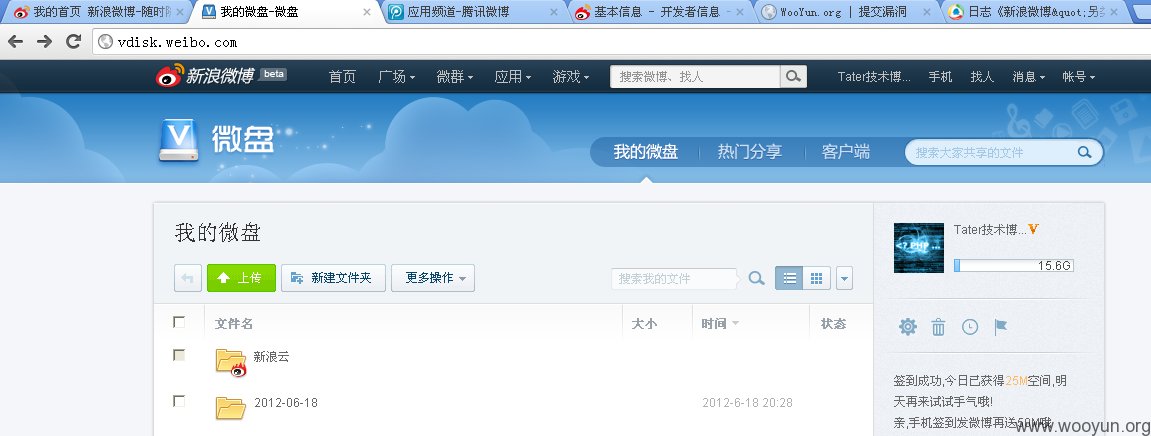Image resolution: width=1151 pixels, height=436 pixels.
Task: Open the clock history icon
Action: tap(970, 327)
